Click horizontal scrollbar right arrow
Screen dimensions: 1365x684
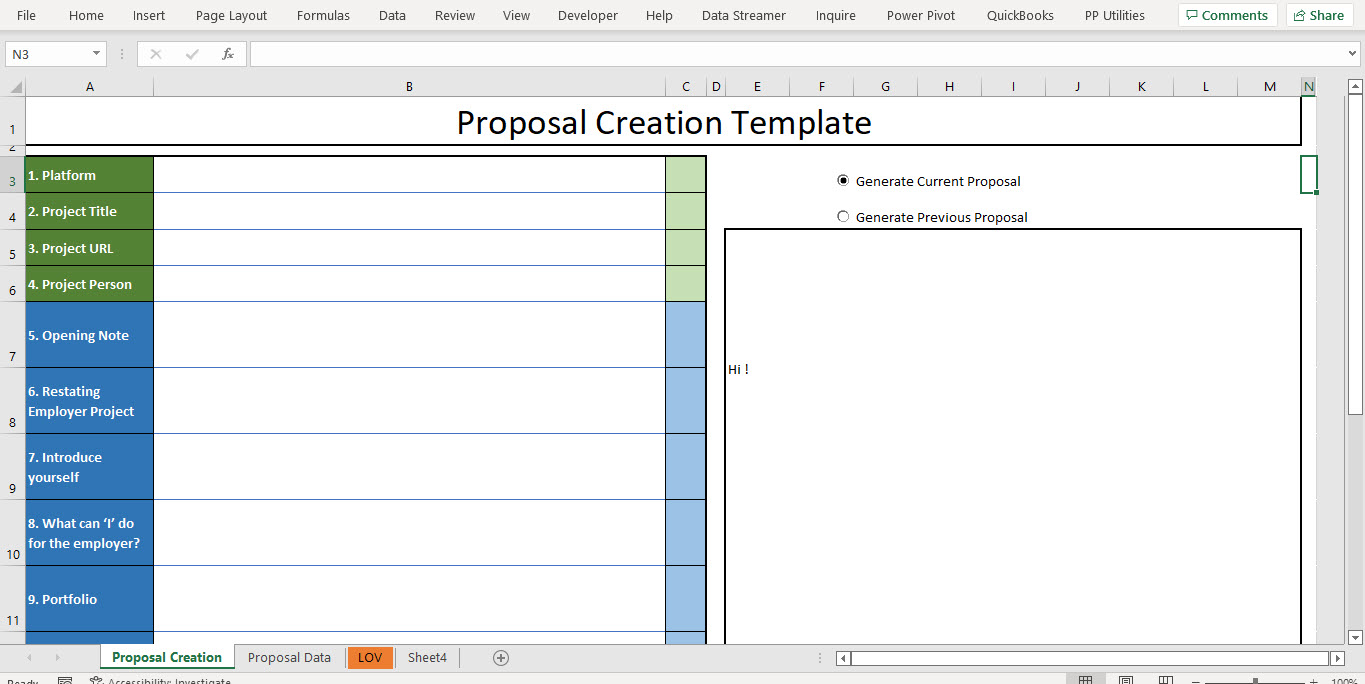point(1337,657)
